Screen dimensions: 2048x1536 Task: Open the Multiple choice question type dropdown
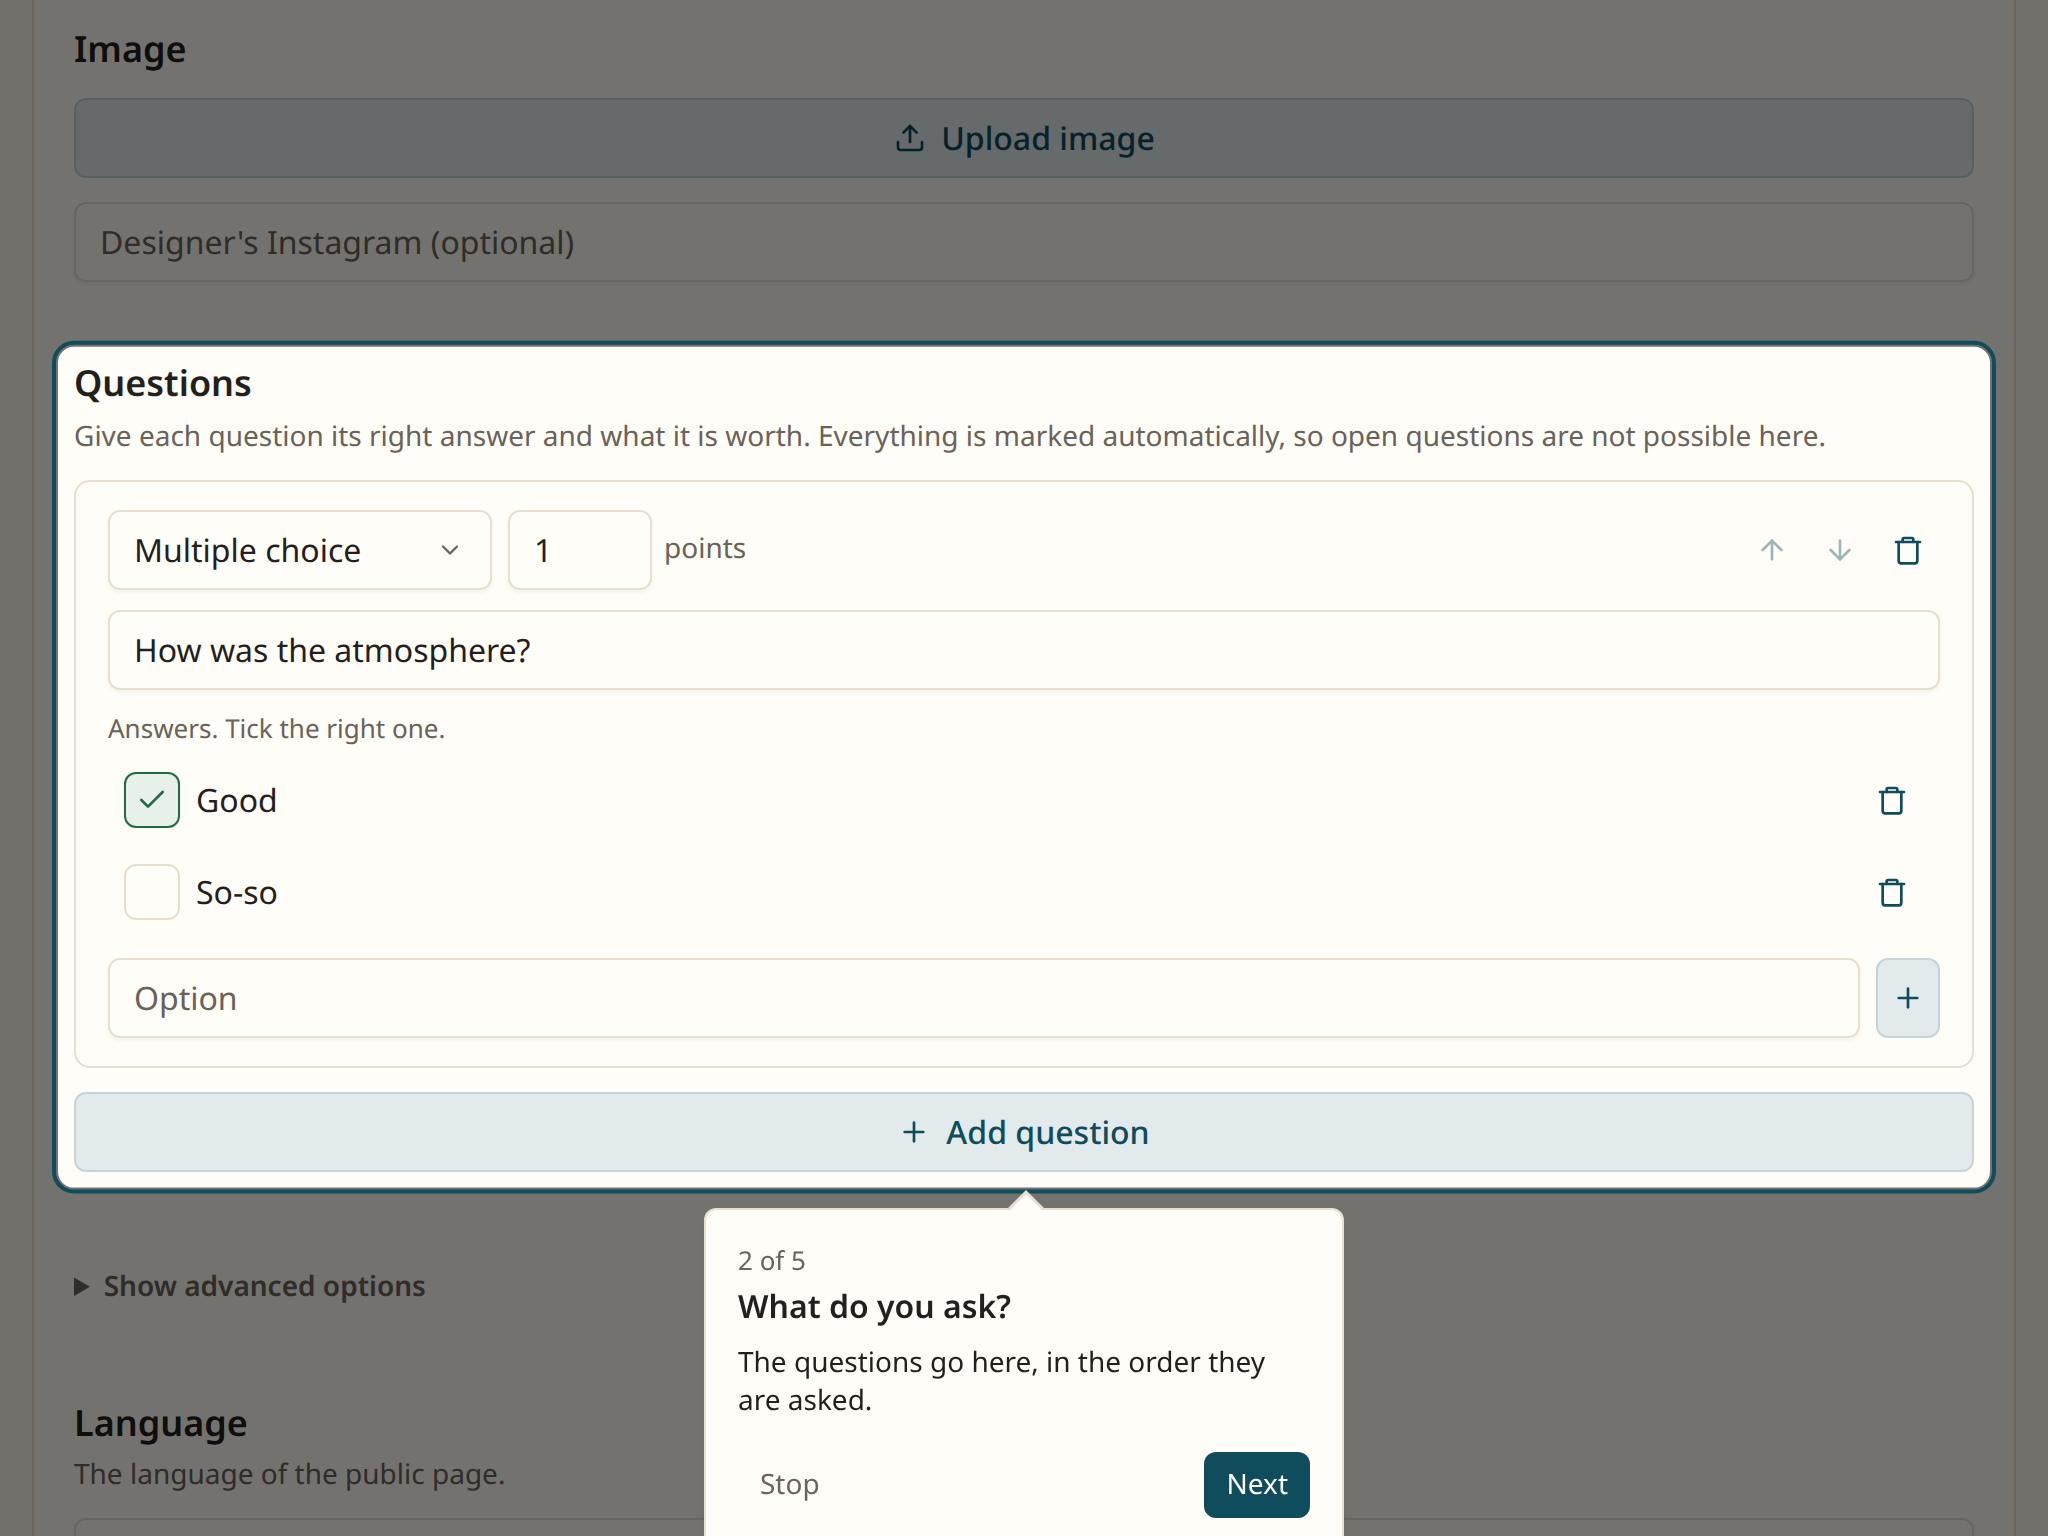pyautogui.click(x=300, y=550)
